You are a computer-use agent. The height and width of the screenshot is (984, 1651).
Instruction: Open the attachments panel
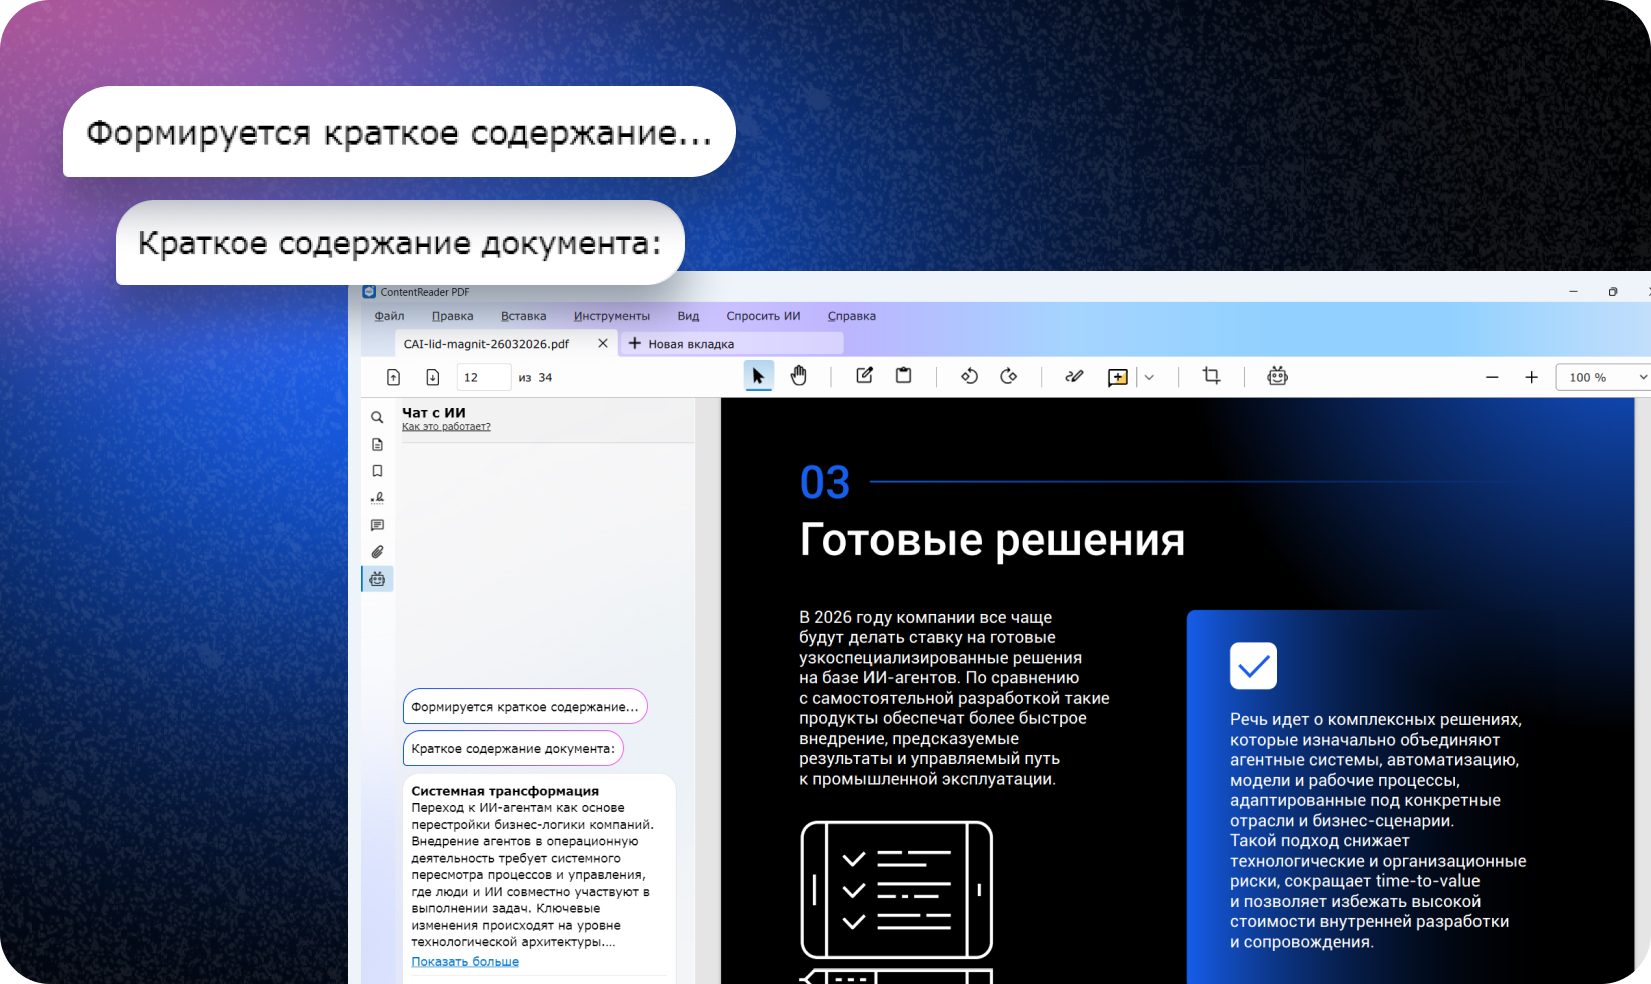point(377,551)
